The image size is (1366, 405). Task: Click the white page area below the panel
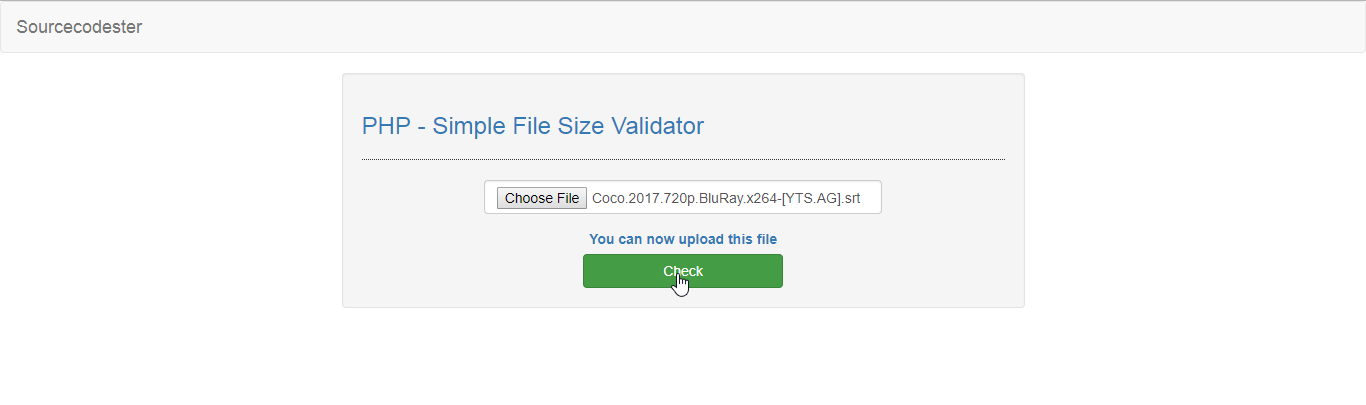tap(682, 360)
